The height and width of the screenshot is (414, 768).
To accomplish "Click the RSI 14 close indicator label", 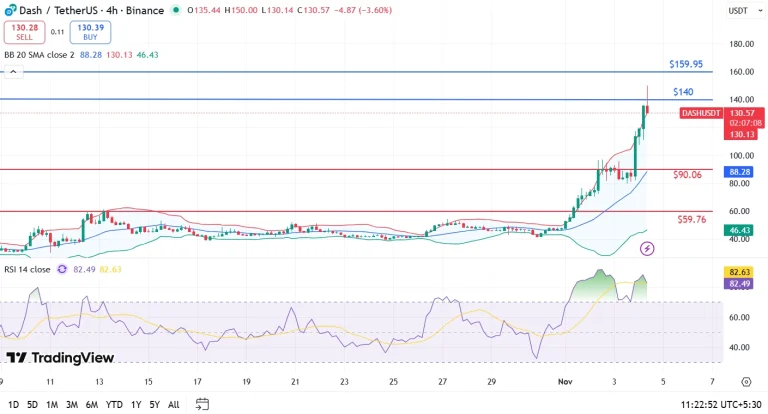I will [27, 269].
